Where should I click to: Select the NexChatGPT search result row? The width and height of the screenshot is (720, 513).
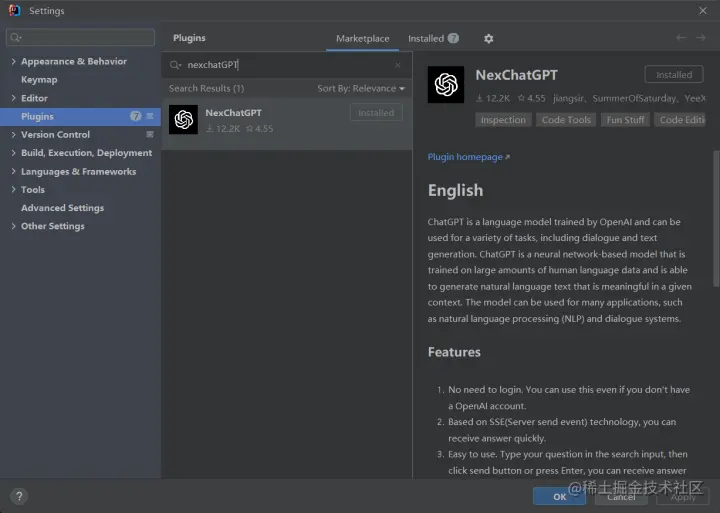[287, 124]
